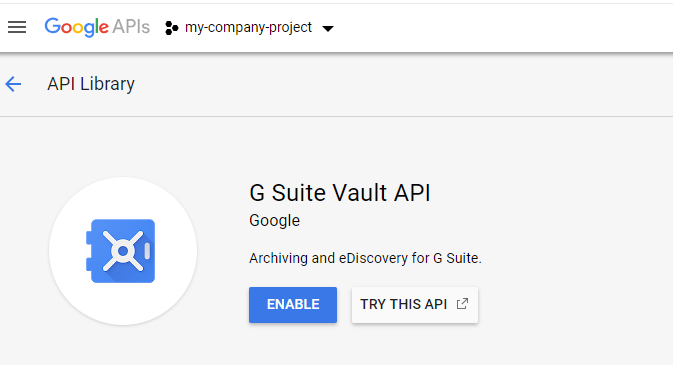
Task: Click the colorful Google wordmark logo
Action: point(76,27)
